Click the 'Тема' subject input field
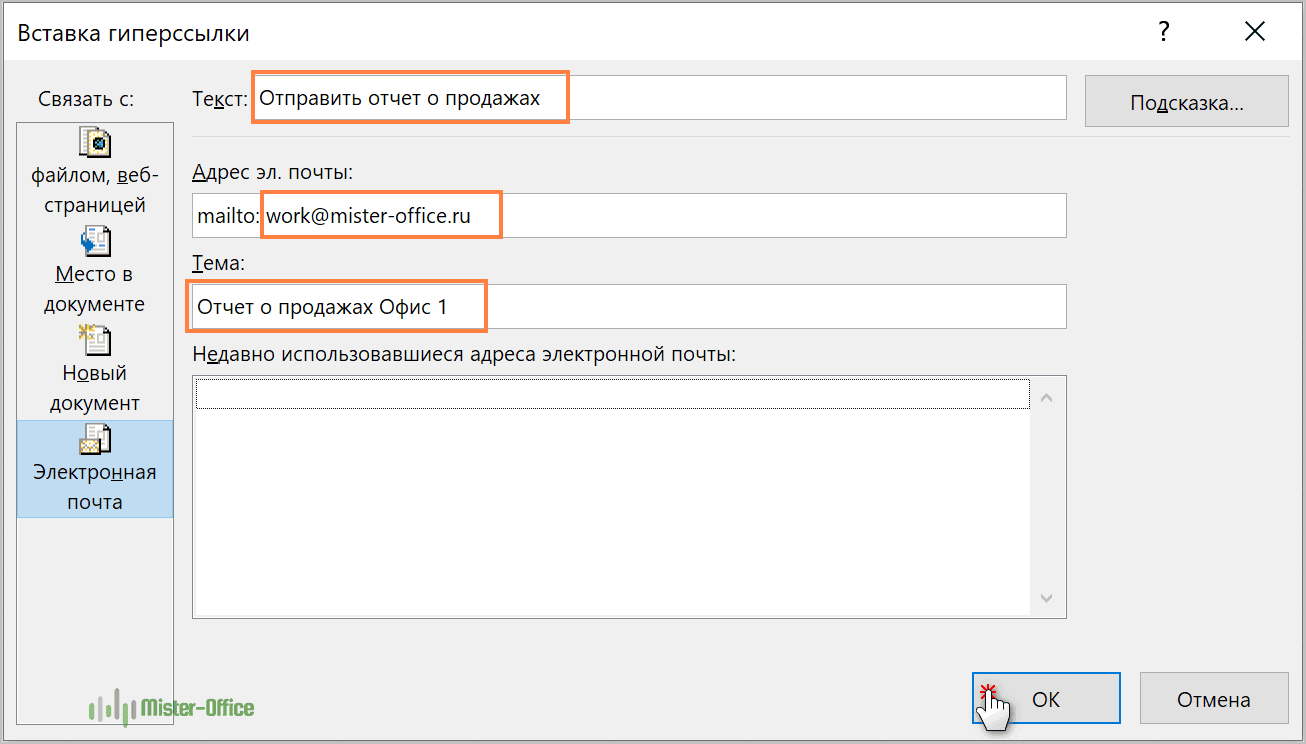Viewport: 1306px width, 744px height. click(628, 307)
